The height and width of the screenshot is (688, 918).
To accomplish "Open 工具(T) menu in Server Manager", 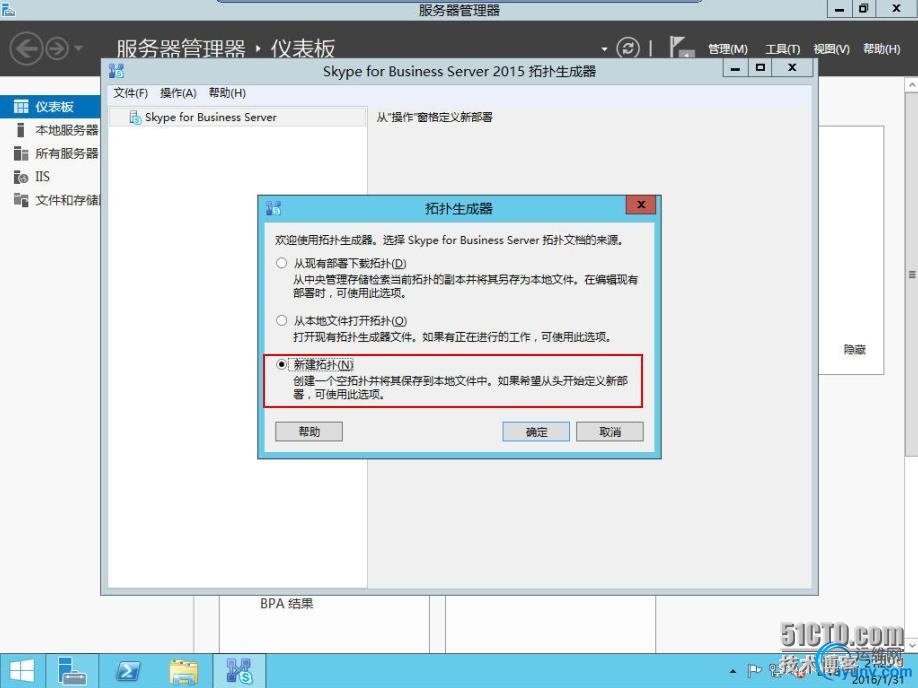I will pyautogui.click(x=782, y=49).
